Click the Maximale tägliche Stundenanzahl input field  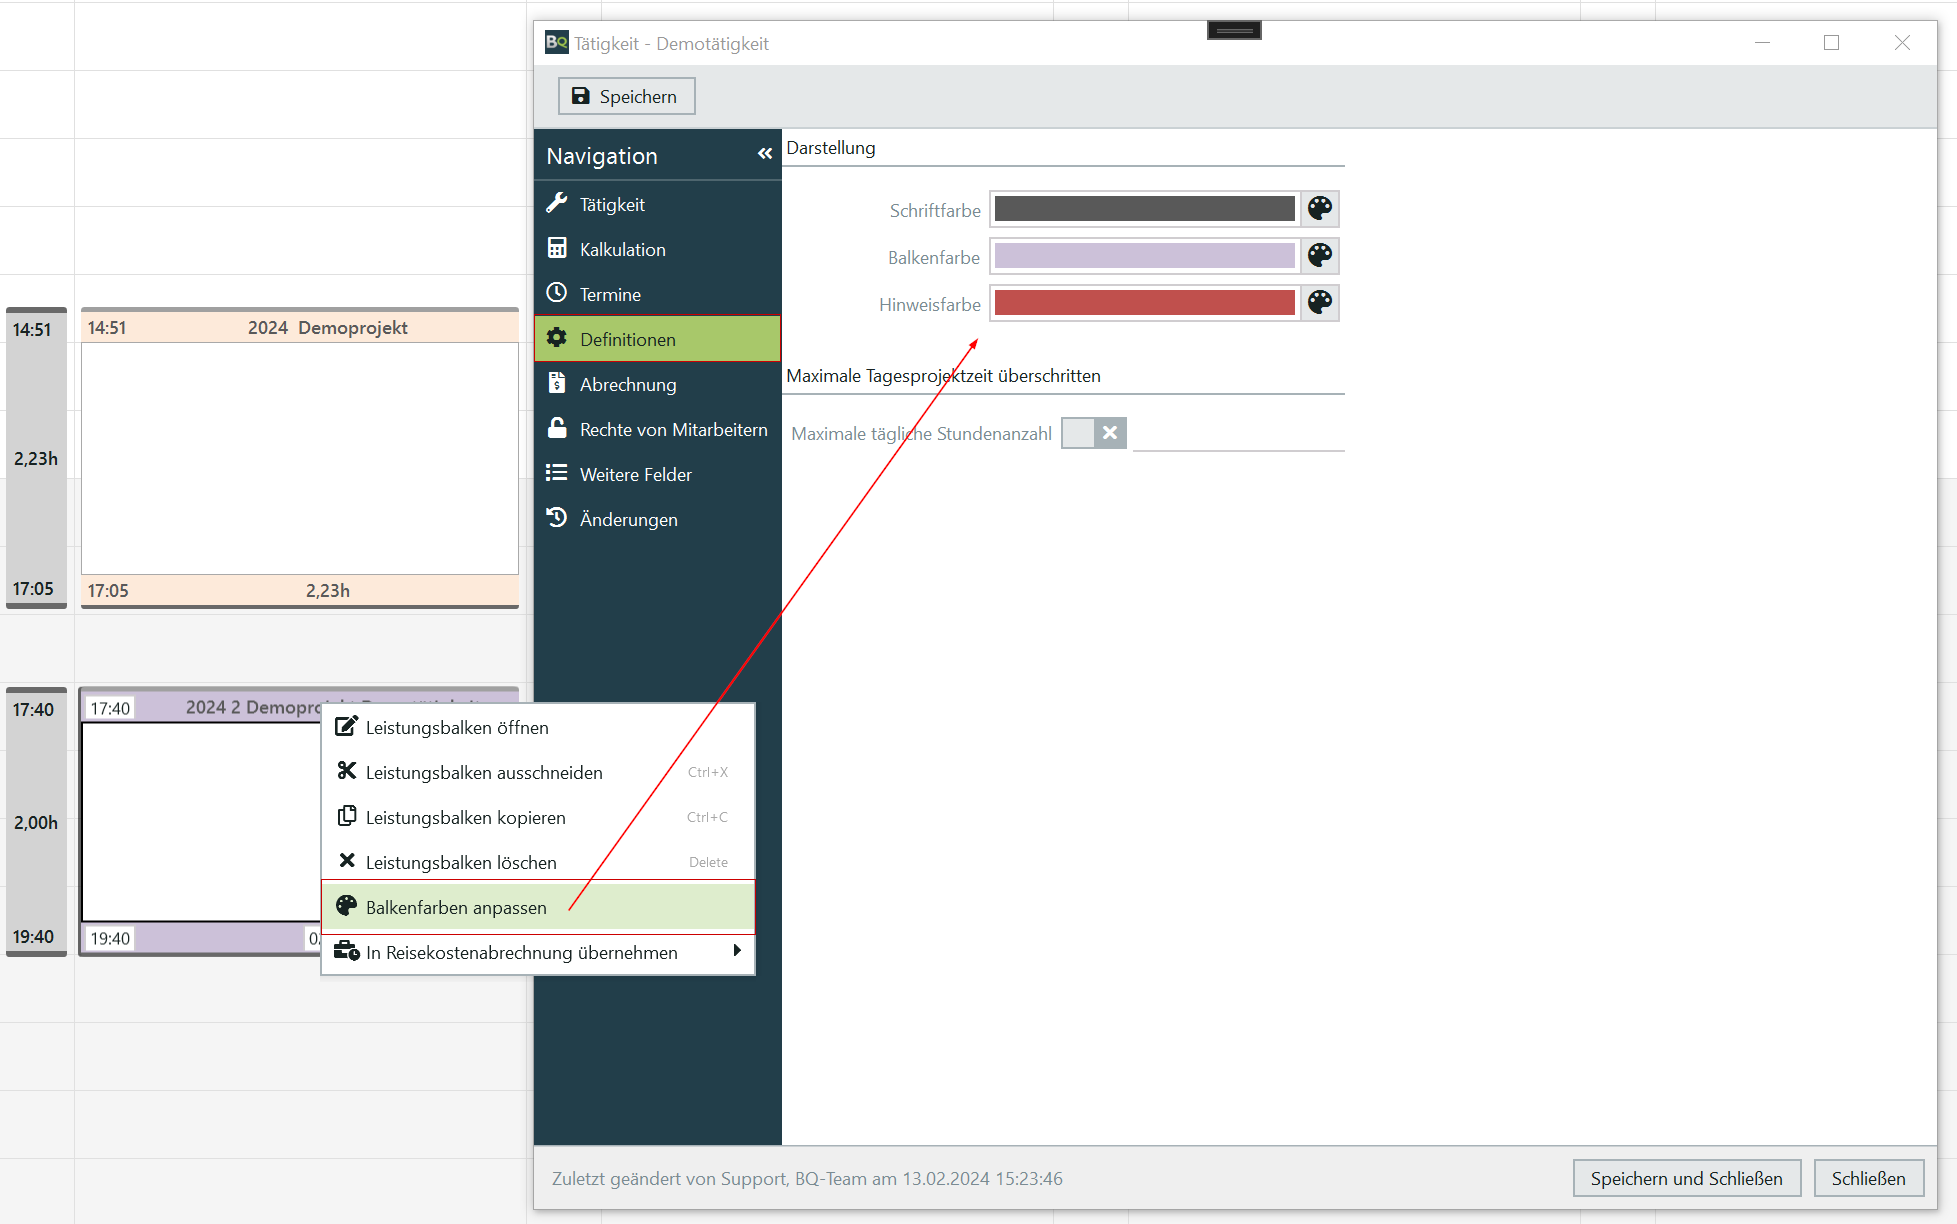click(x=1238, y=434)
